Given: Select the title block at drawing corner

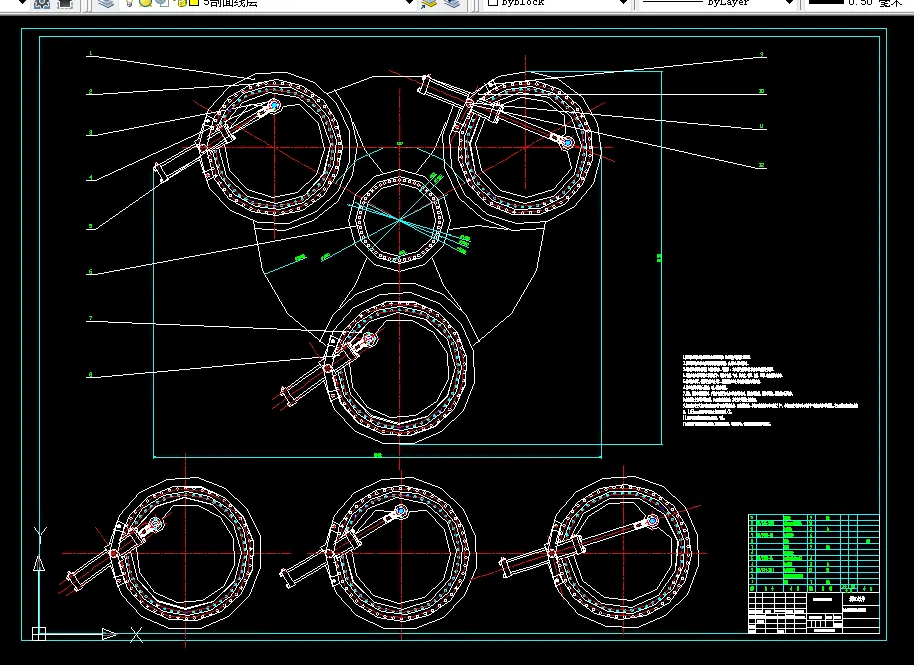Looking at the screenshot, I should [x=814, y=613].
